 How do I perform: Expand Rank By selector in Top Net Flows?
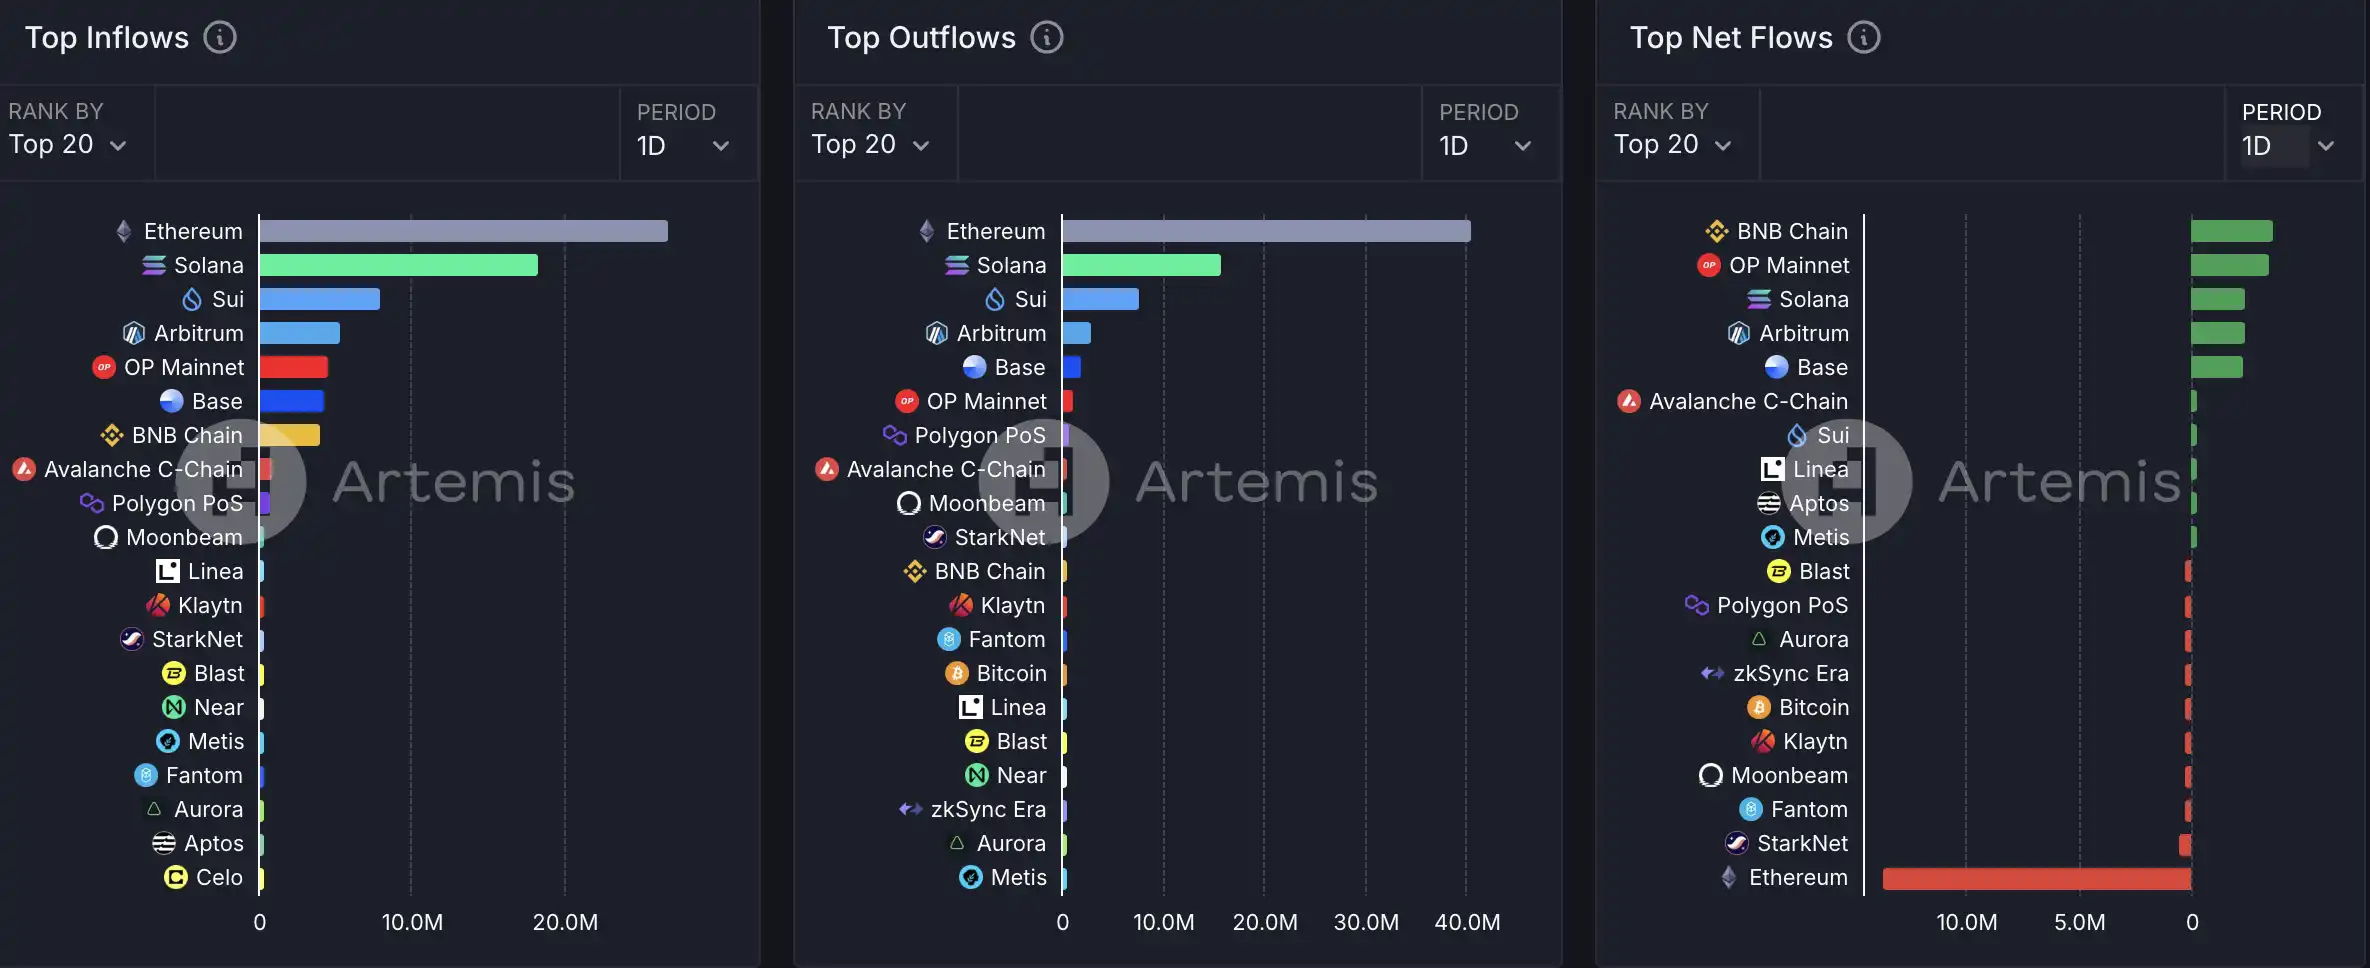click(1672, 145)
